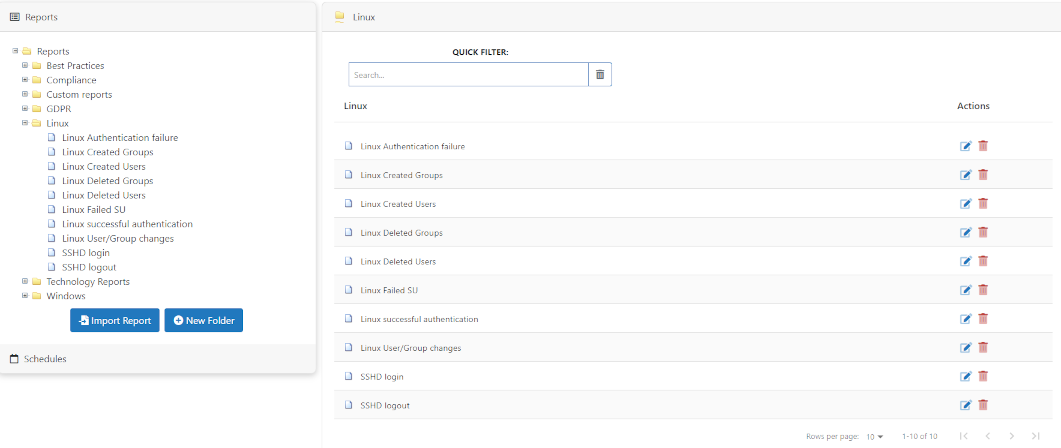Edit the Linux Failed SU report

tap(966, 290)
